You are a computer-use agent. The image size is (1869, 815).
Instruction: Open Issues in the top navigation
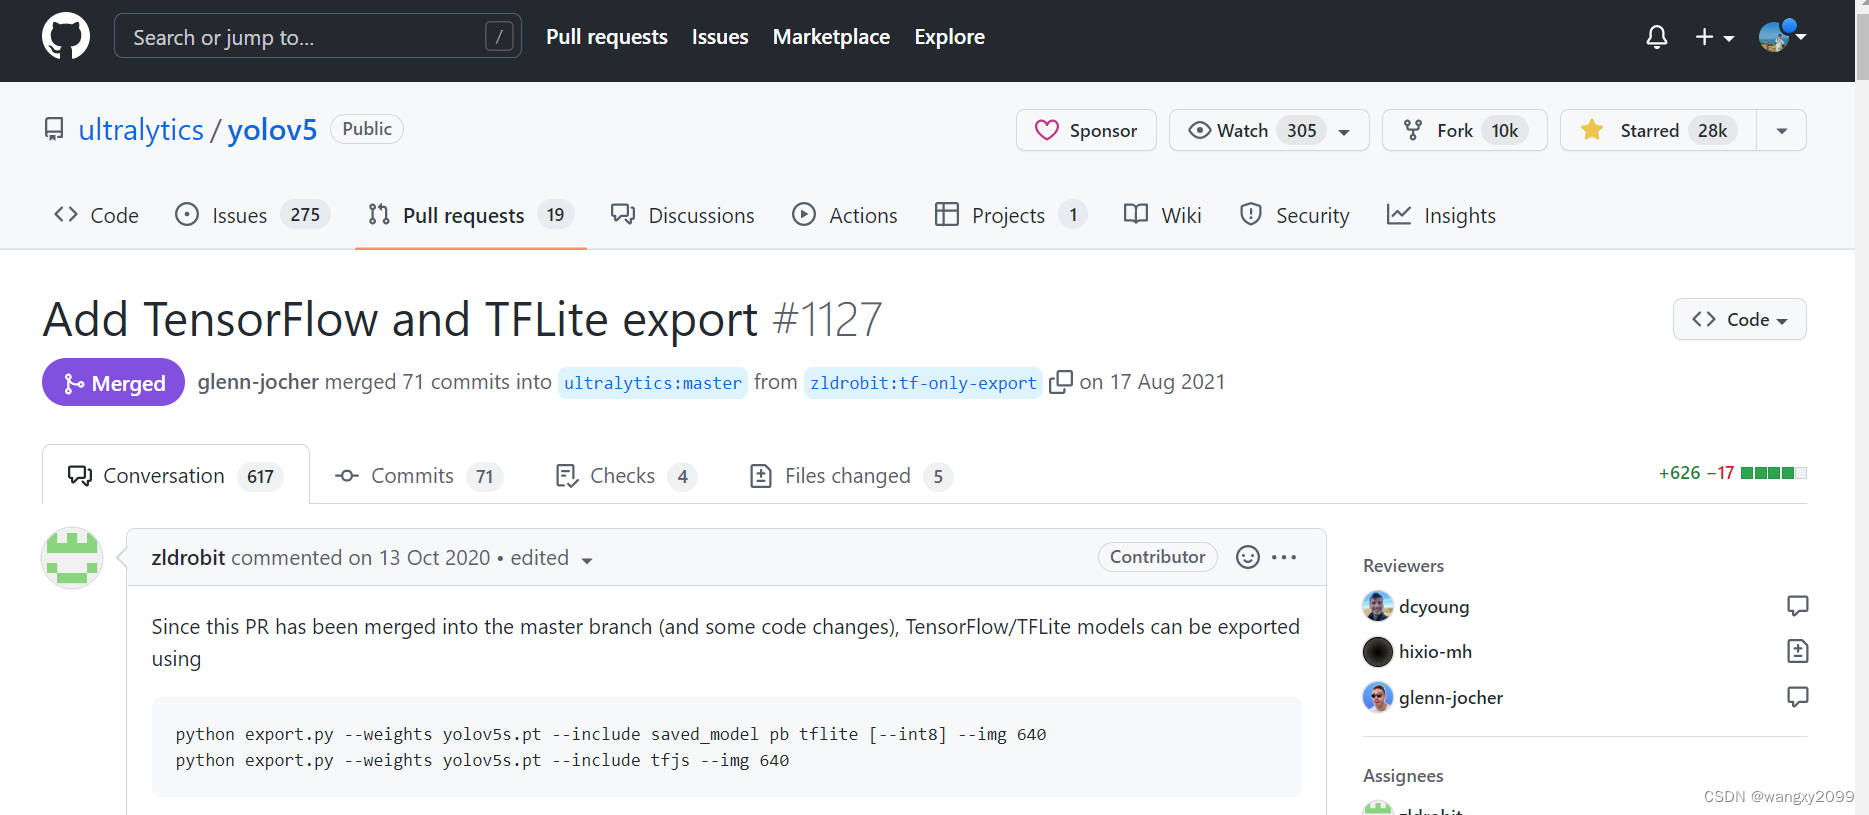[x=720, y=37]
